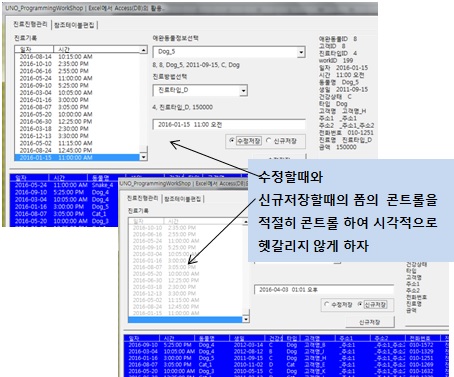
Task: Click 생일 column header in front window's table
Action: click(x=247, y=338)
